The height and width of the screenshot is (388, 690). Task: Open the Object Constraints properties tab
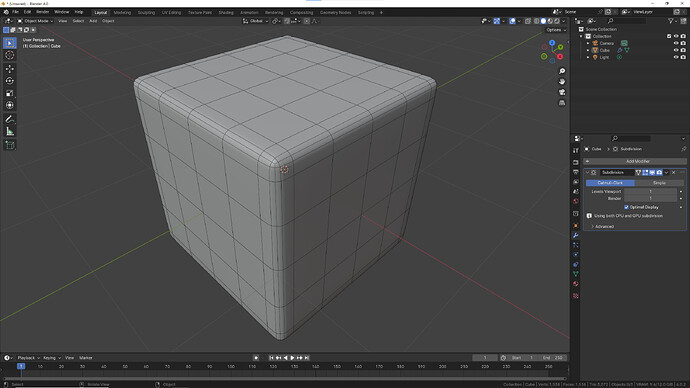tap(576, 264)
